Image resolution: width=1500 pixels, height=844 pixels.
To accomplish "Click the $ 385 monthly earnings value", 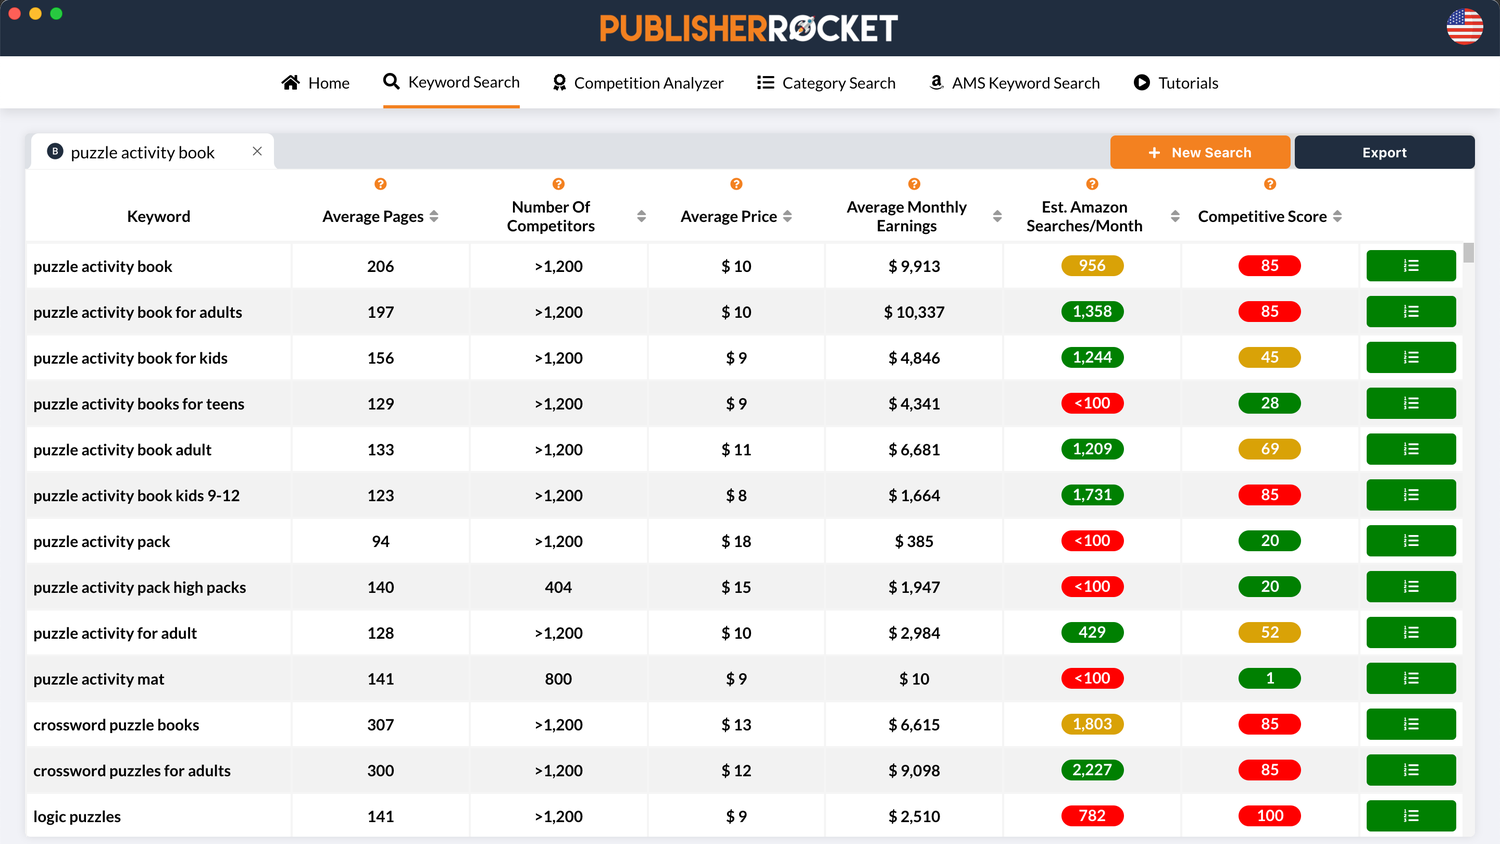I will pyautogui.click(x=914, y=541).
